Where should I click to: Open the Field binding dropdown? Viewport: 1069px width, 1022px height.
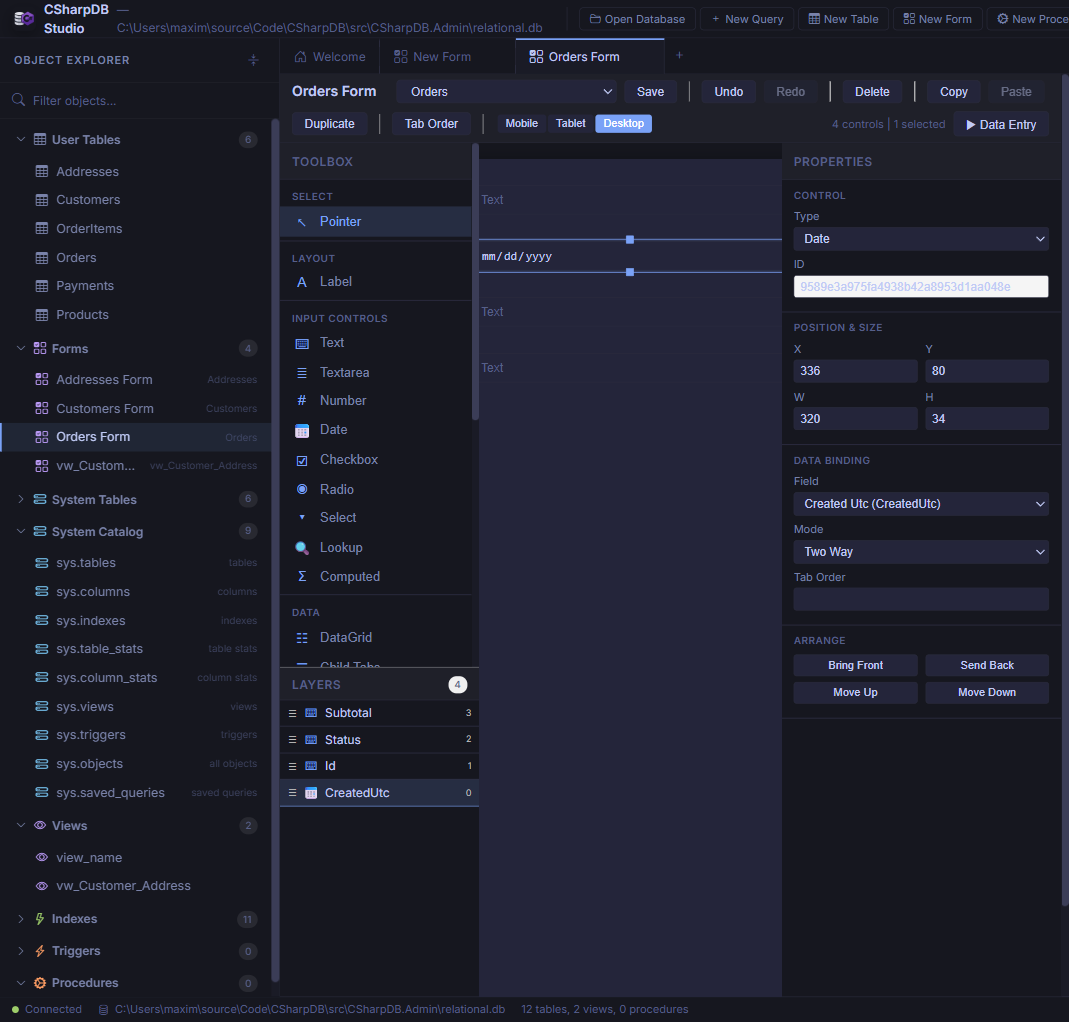coord(920,504)
